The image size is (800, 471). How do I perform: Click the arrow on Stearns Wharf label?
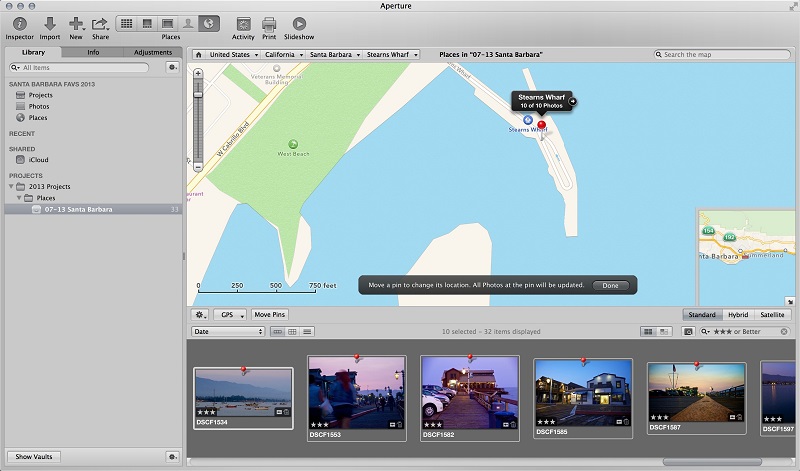tap(572, 101)
